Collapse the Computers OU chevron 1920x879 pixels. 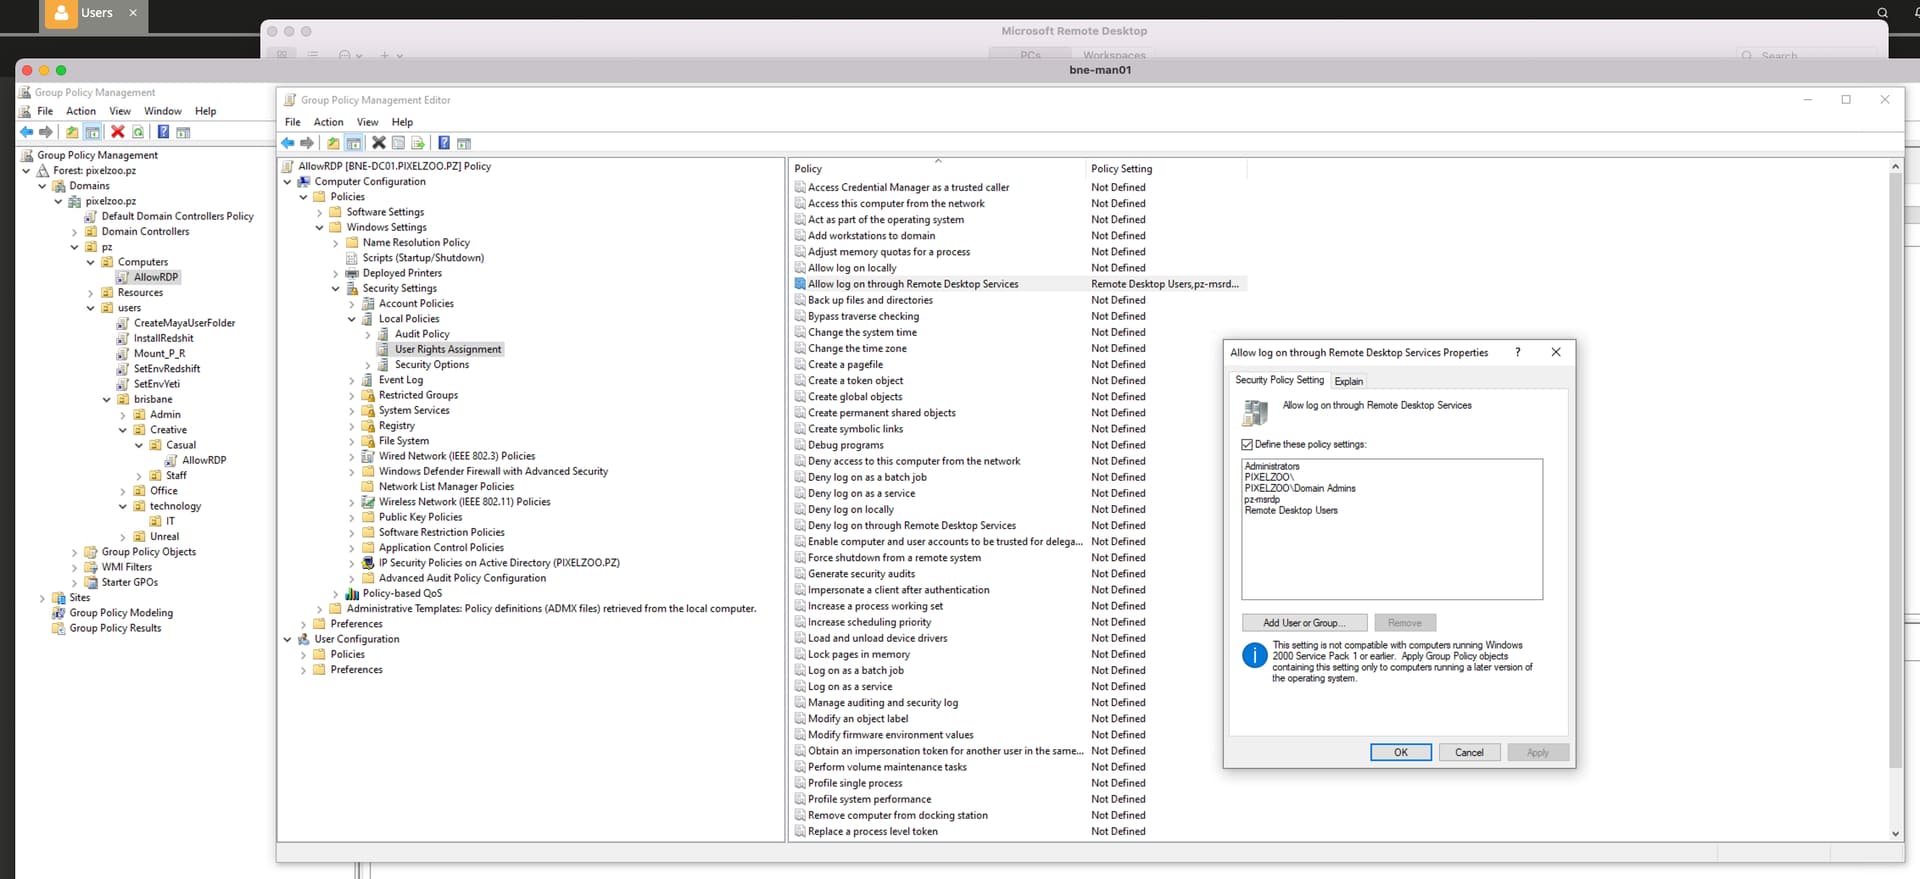(x=91, y=262)
